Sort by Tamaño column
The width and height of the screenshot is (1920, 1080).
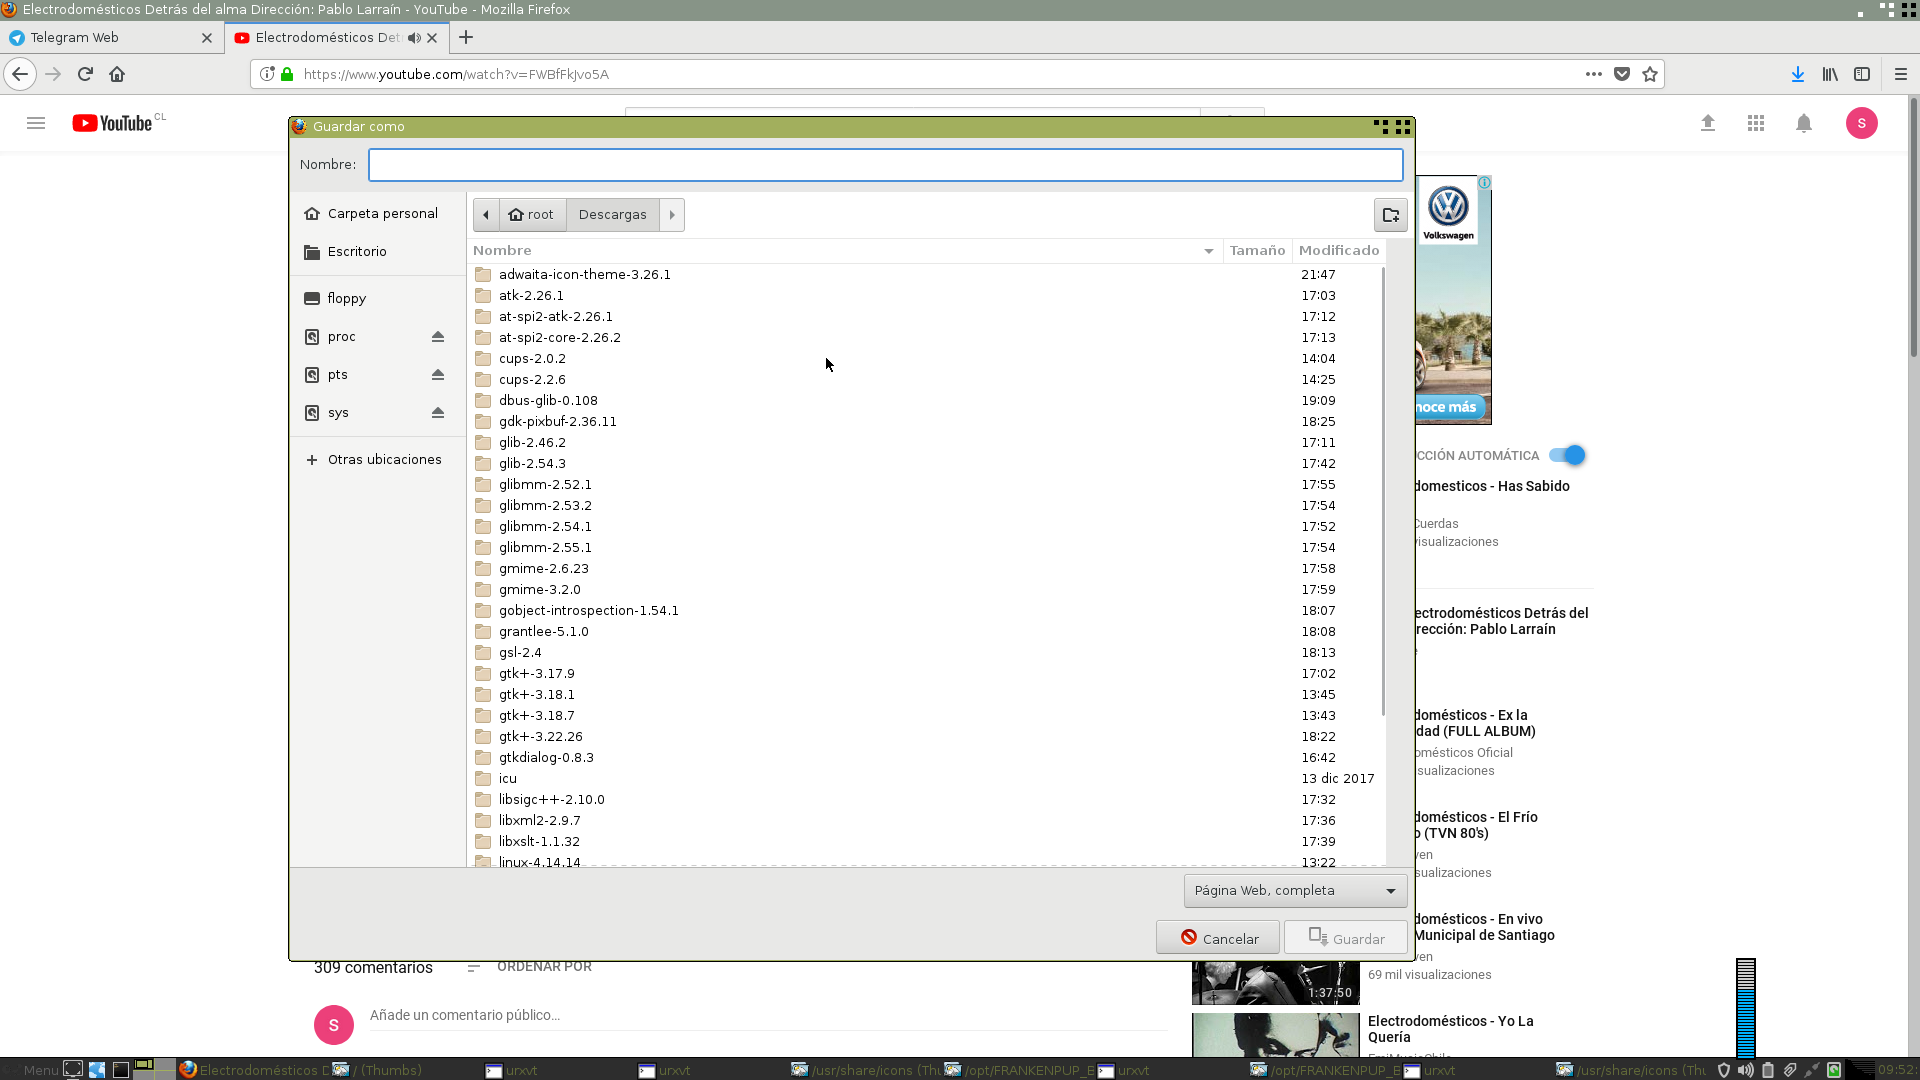click(x=1257, y=251)
